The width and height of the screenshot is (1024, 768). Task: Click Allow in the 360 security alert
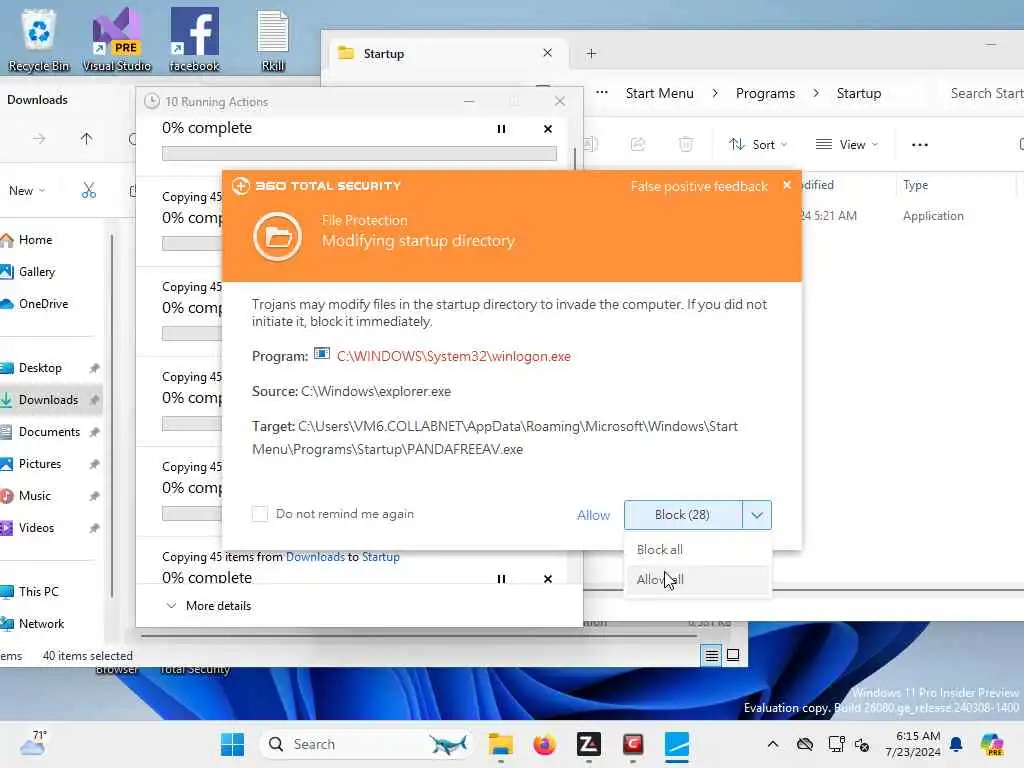click(x=593, y=515)
